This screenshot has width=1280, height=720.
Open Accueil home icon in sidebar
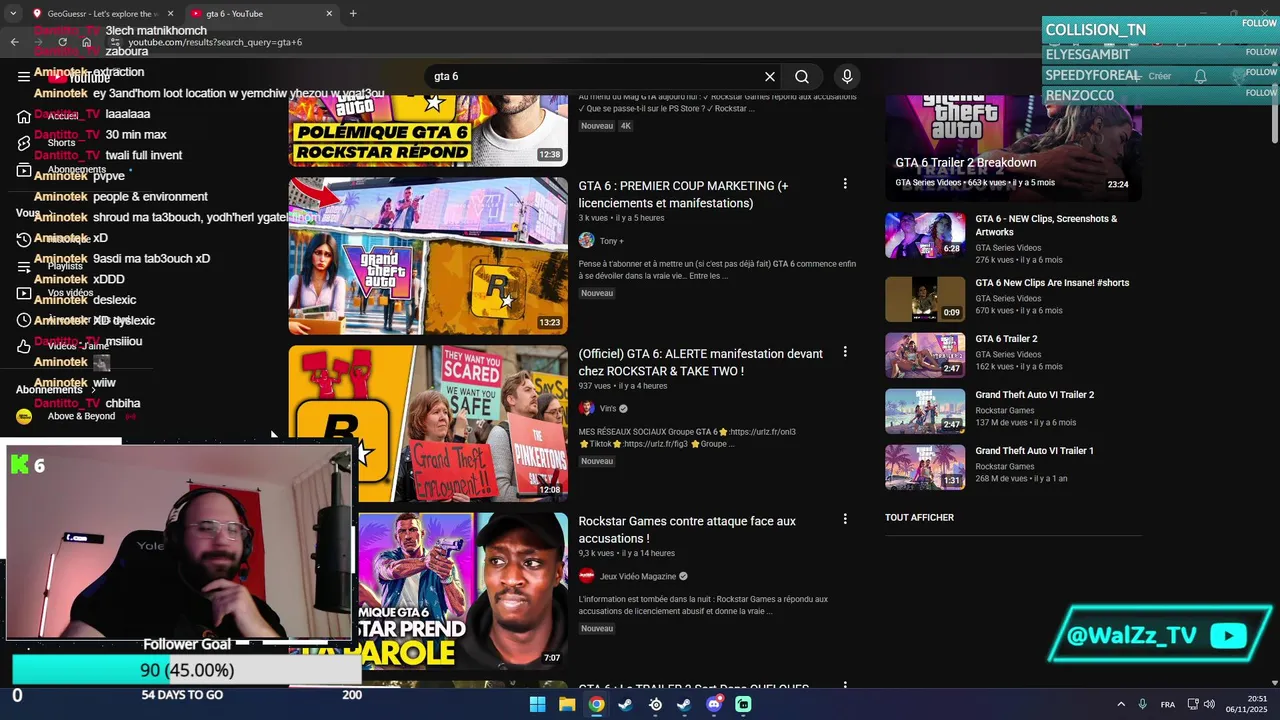coord(24,116)
